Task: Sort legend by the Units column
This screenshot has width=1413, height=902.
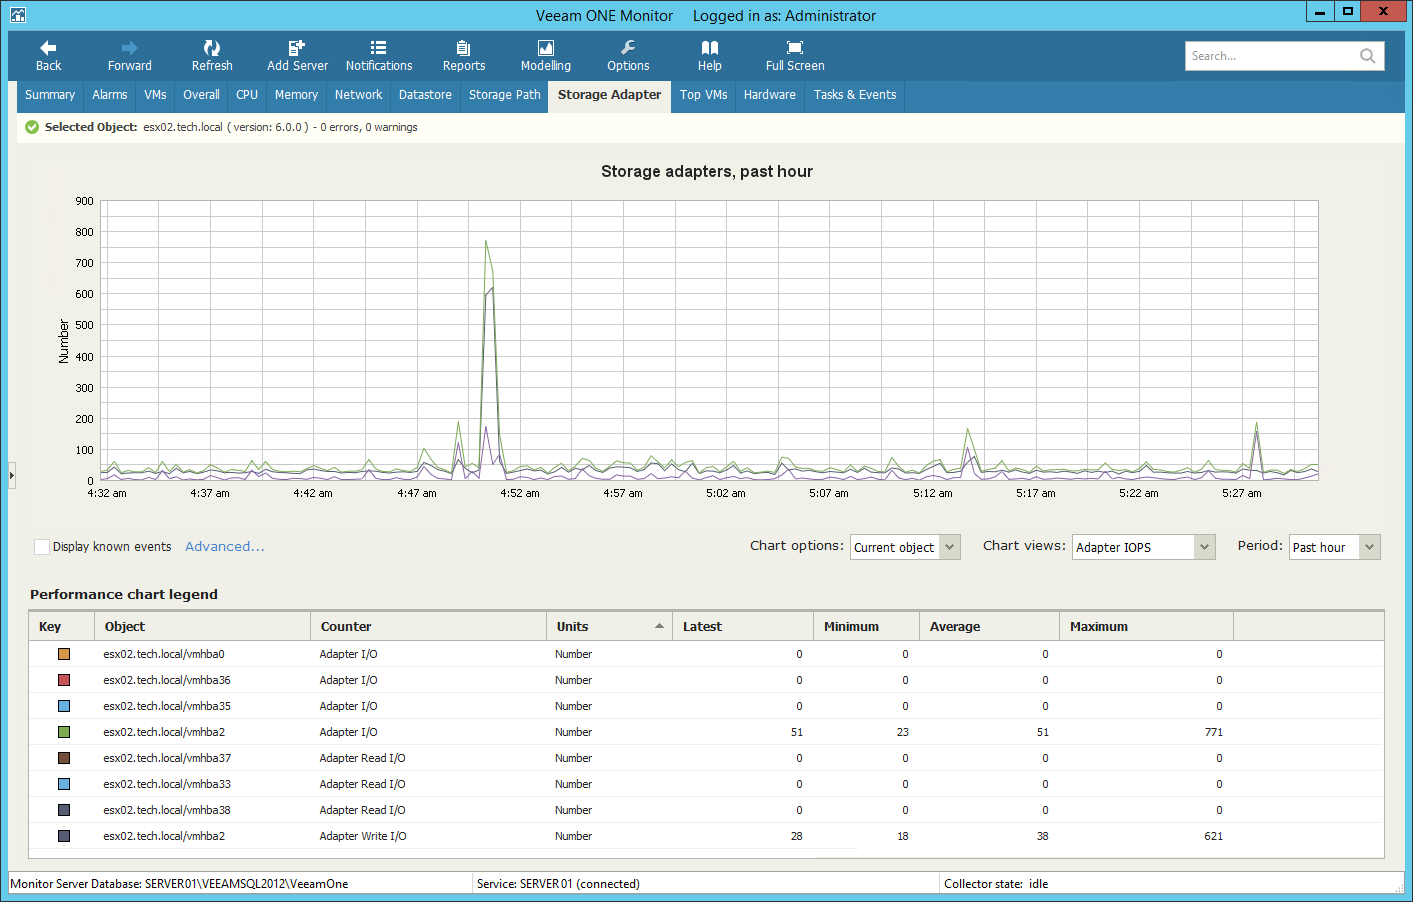Action: (609, 627)
